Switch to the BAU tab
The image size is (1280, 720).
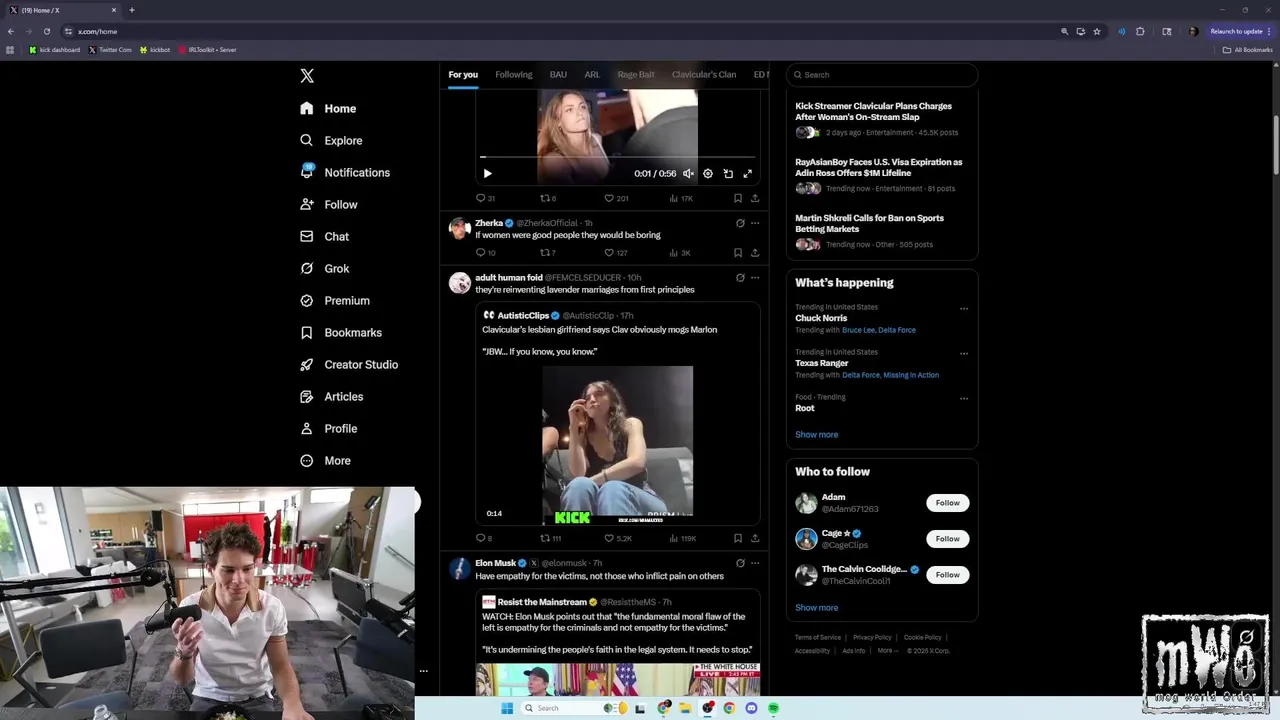click(x=558, y=75)
